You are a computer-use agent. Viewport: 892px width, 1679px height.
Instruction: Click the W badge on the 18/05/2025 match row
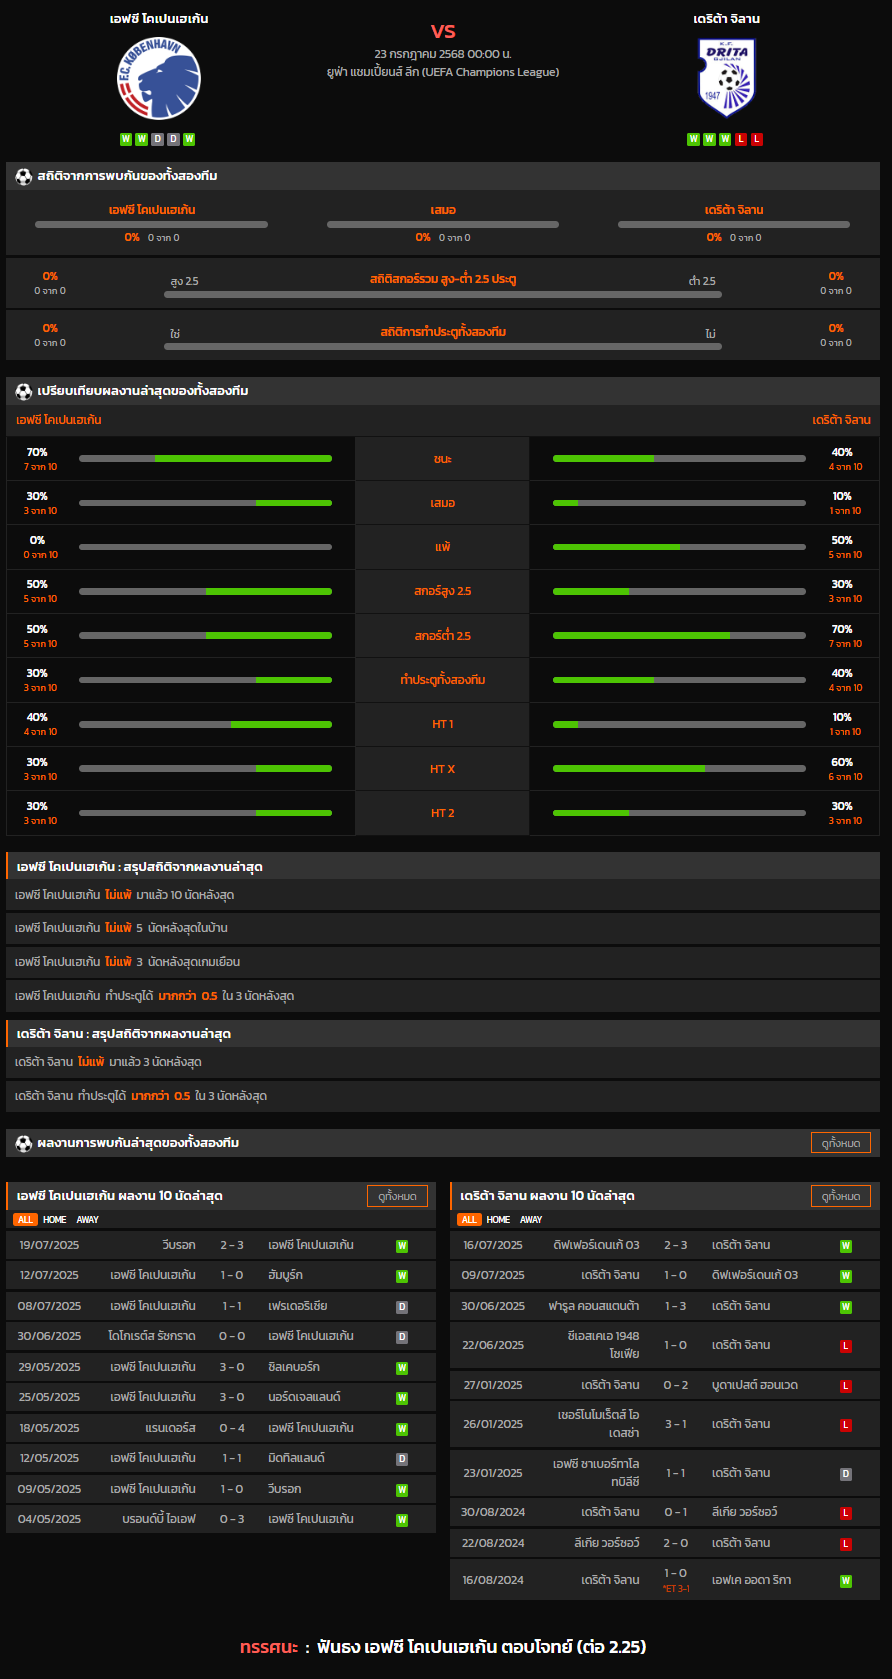(x=402, y=1429)
